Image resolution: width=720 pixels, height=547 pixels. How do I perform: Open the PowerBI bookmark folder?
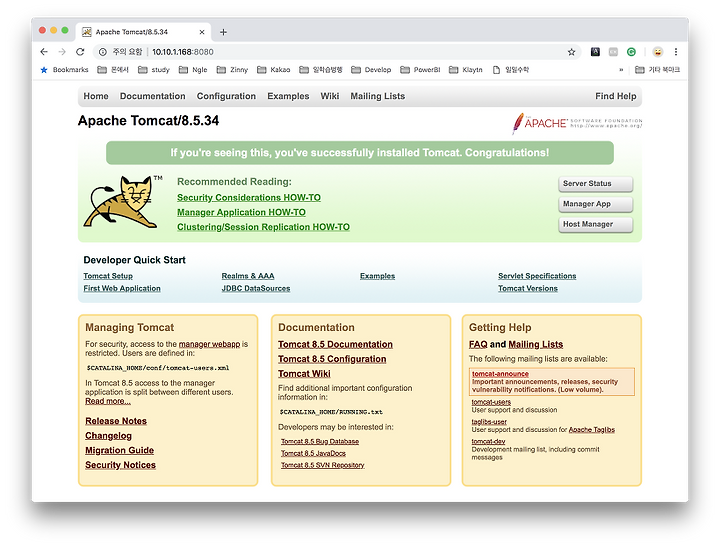pyautogui.click(x=420, y=70)
